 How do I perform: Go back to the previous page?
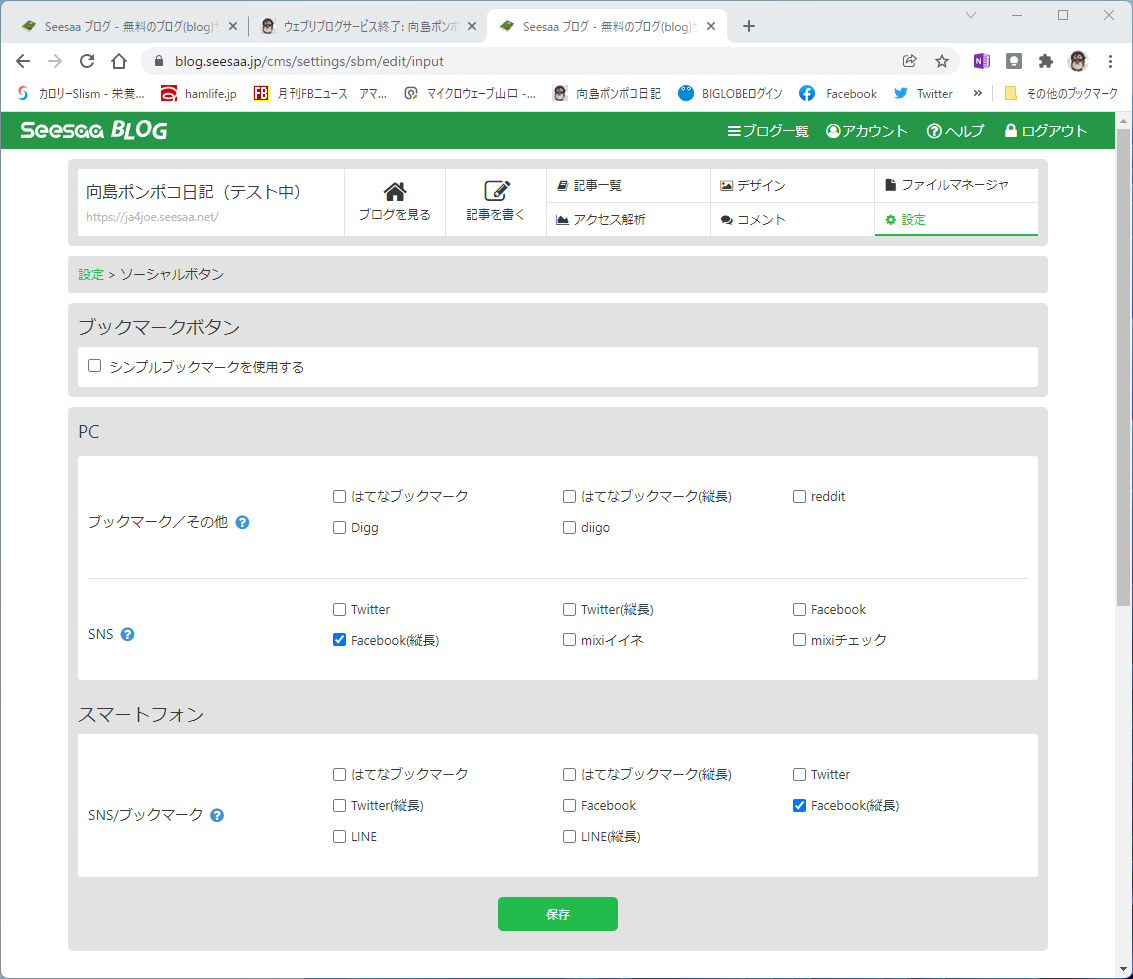tap(23, 61)
